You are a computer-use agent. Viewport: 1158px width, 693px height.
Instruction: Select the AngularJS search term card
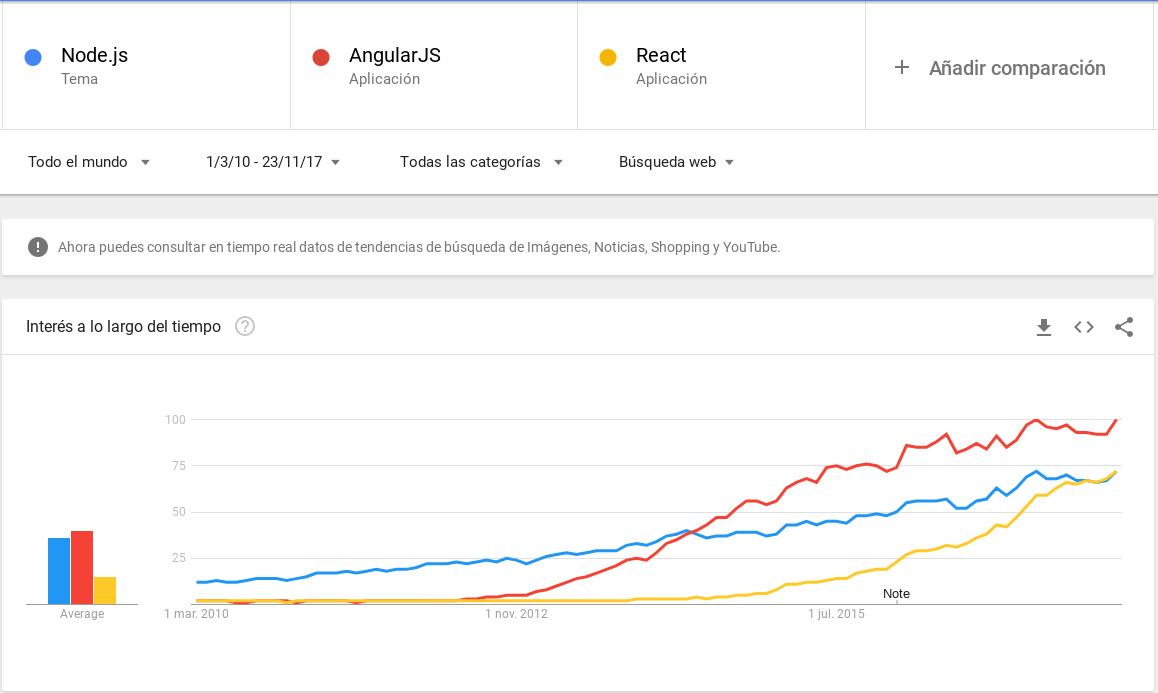tap(434, 66)
